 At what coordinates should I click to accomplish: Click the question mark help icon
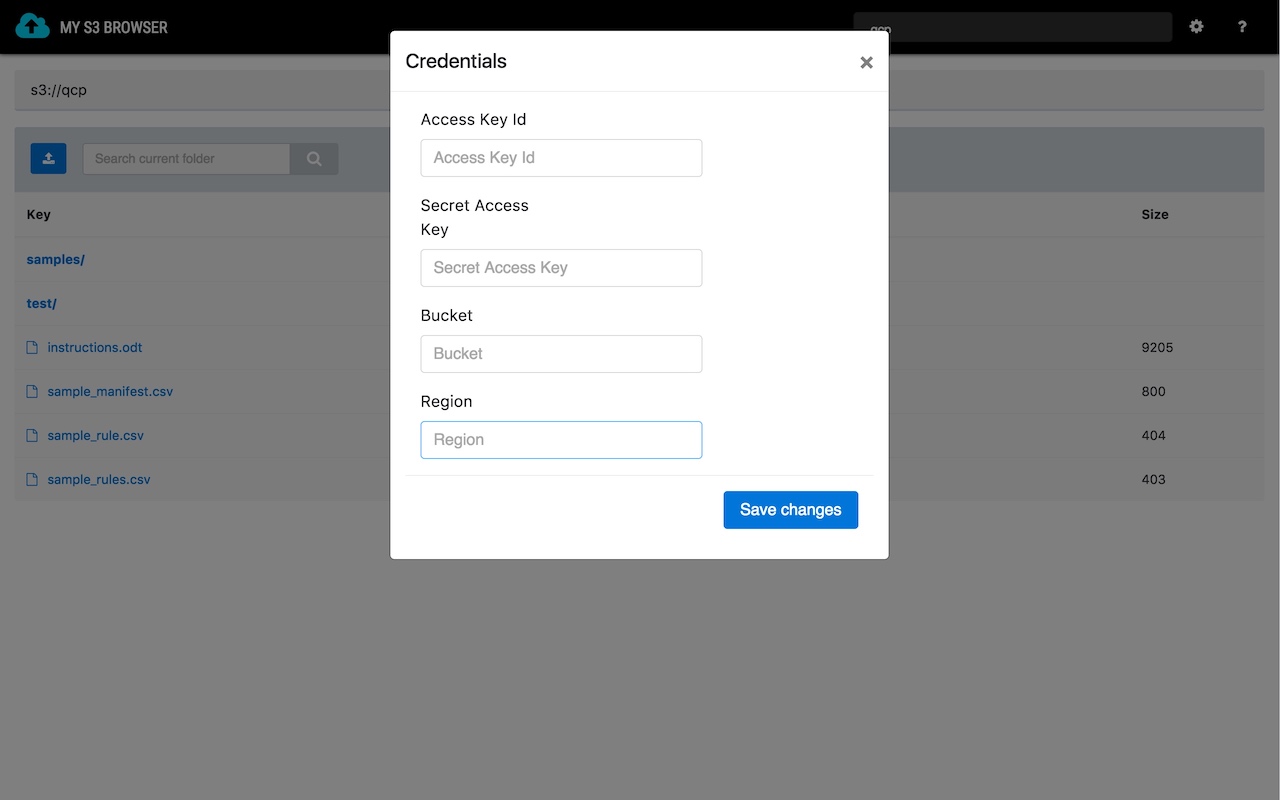click(x=1242, y=27)
